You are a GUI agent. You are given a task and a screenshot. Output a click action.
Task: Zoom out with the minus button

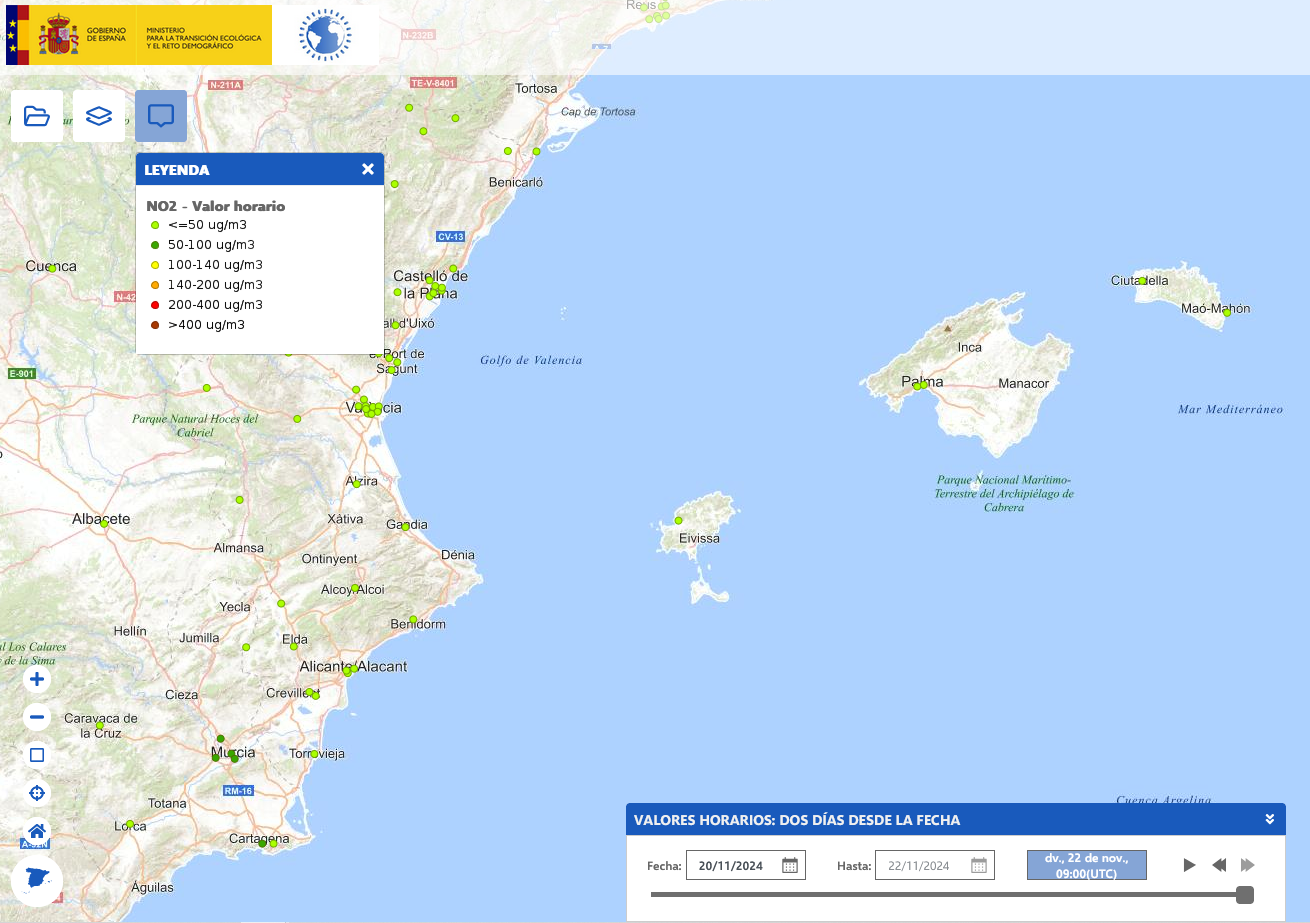(37, 717)
